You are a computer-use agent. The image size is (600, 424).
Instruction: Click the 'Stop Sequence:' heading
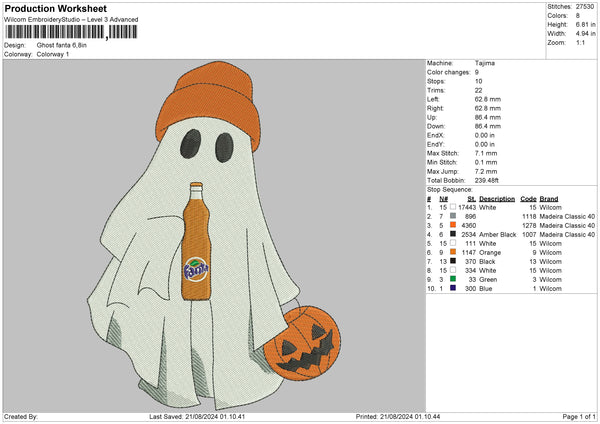pos(450,190)
